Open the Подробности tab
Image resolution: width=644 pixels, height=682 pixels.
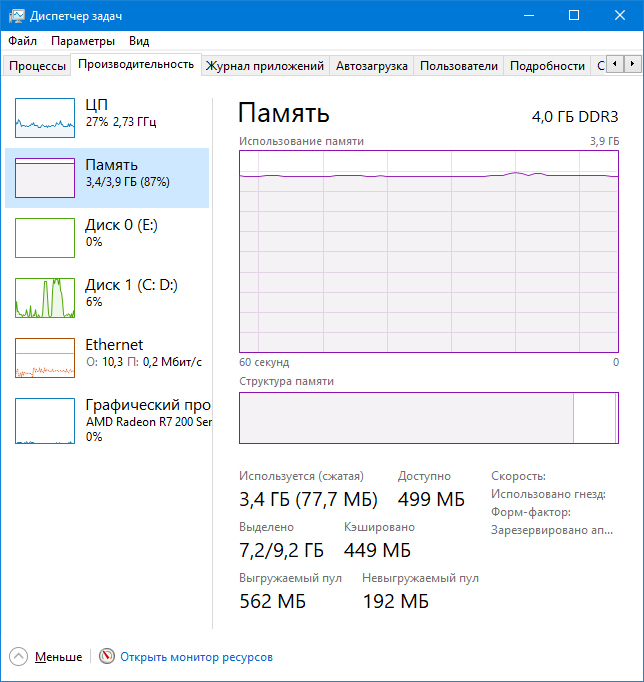click(x=547, y=66)
